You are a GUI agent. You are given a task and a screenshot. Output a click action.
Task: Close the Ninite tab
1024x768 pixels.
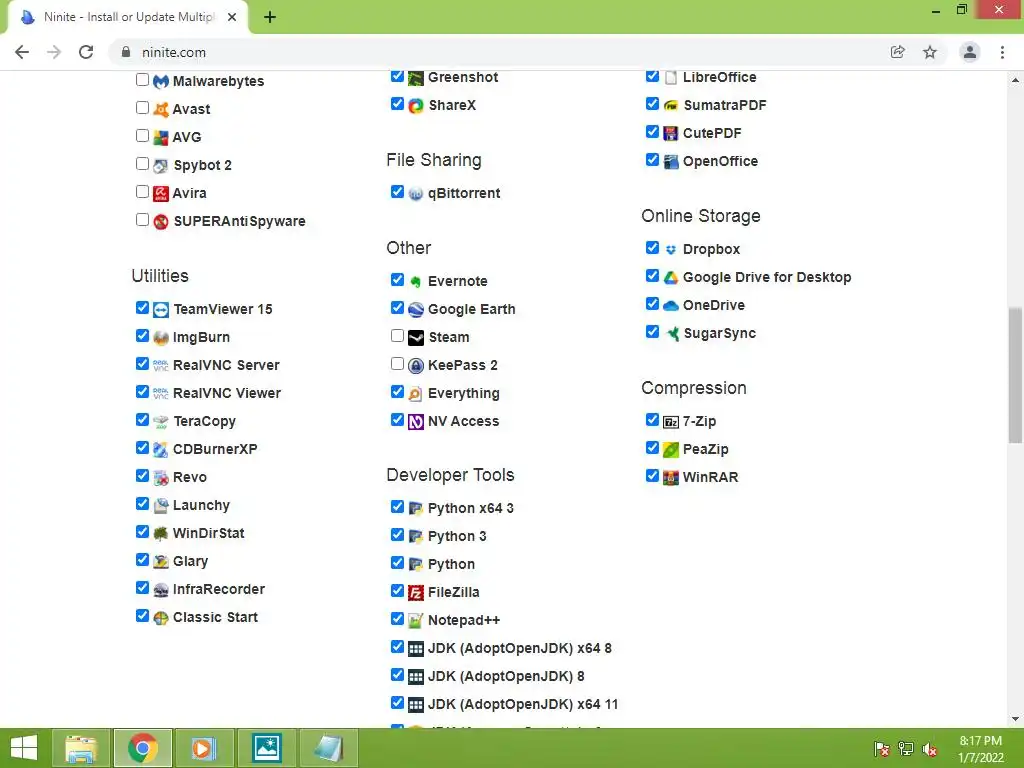pos(232,17)
